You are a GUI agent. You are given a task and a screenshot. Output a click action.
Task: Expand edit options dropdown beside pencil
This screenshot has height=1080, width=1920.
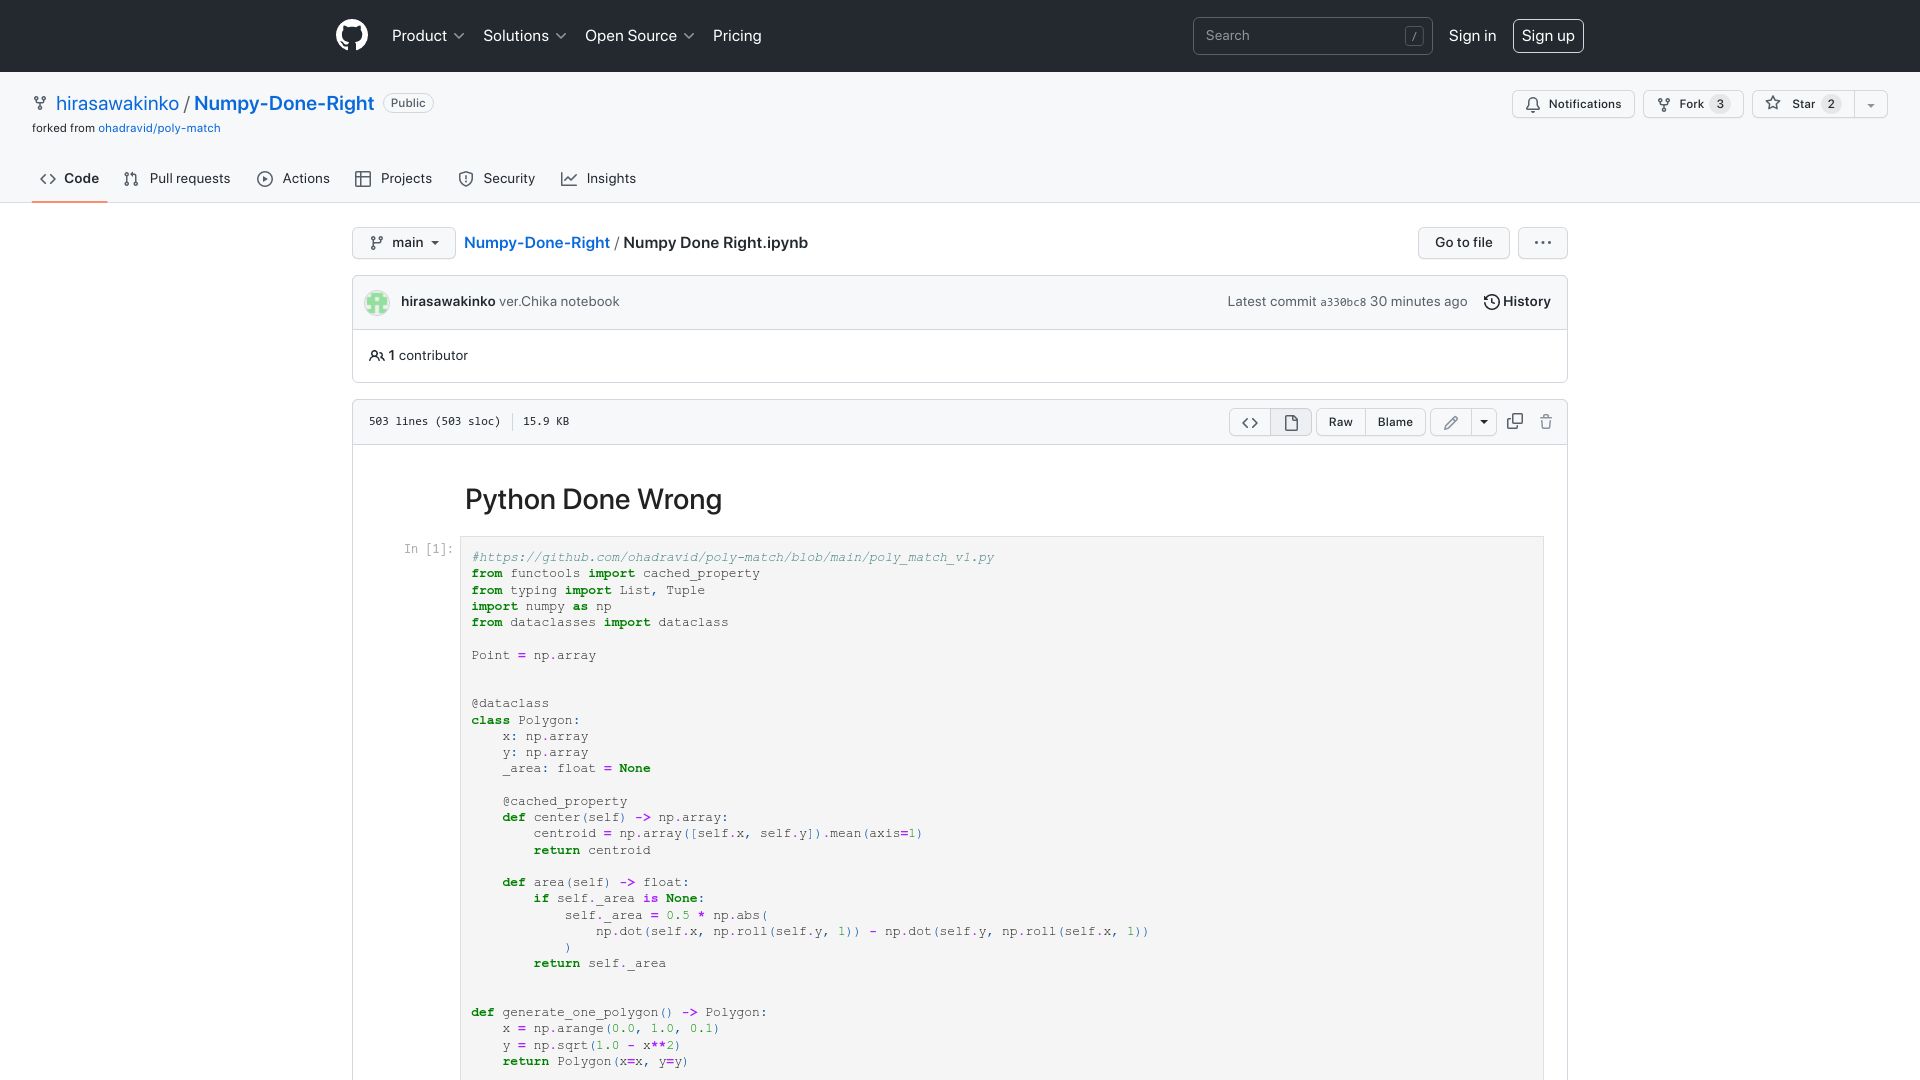(1484, 422)
